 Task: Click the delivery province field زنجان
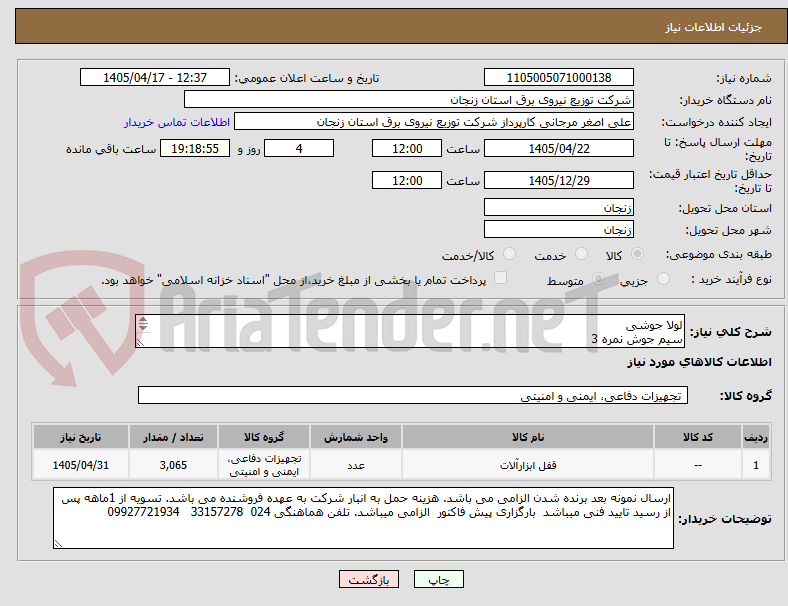point(559,207)
